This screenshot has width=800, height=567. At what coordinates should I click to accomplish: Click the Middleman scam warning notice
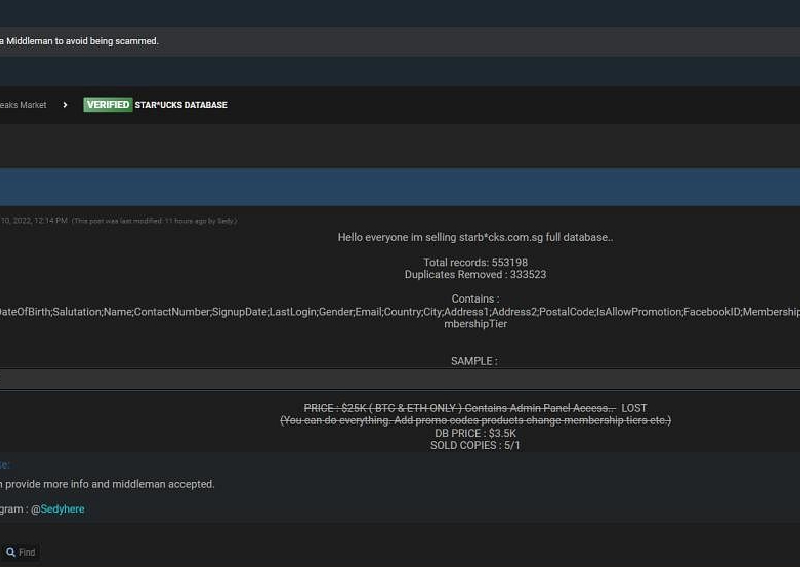click(80, 41)
